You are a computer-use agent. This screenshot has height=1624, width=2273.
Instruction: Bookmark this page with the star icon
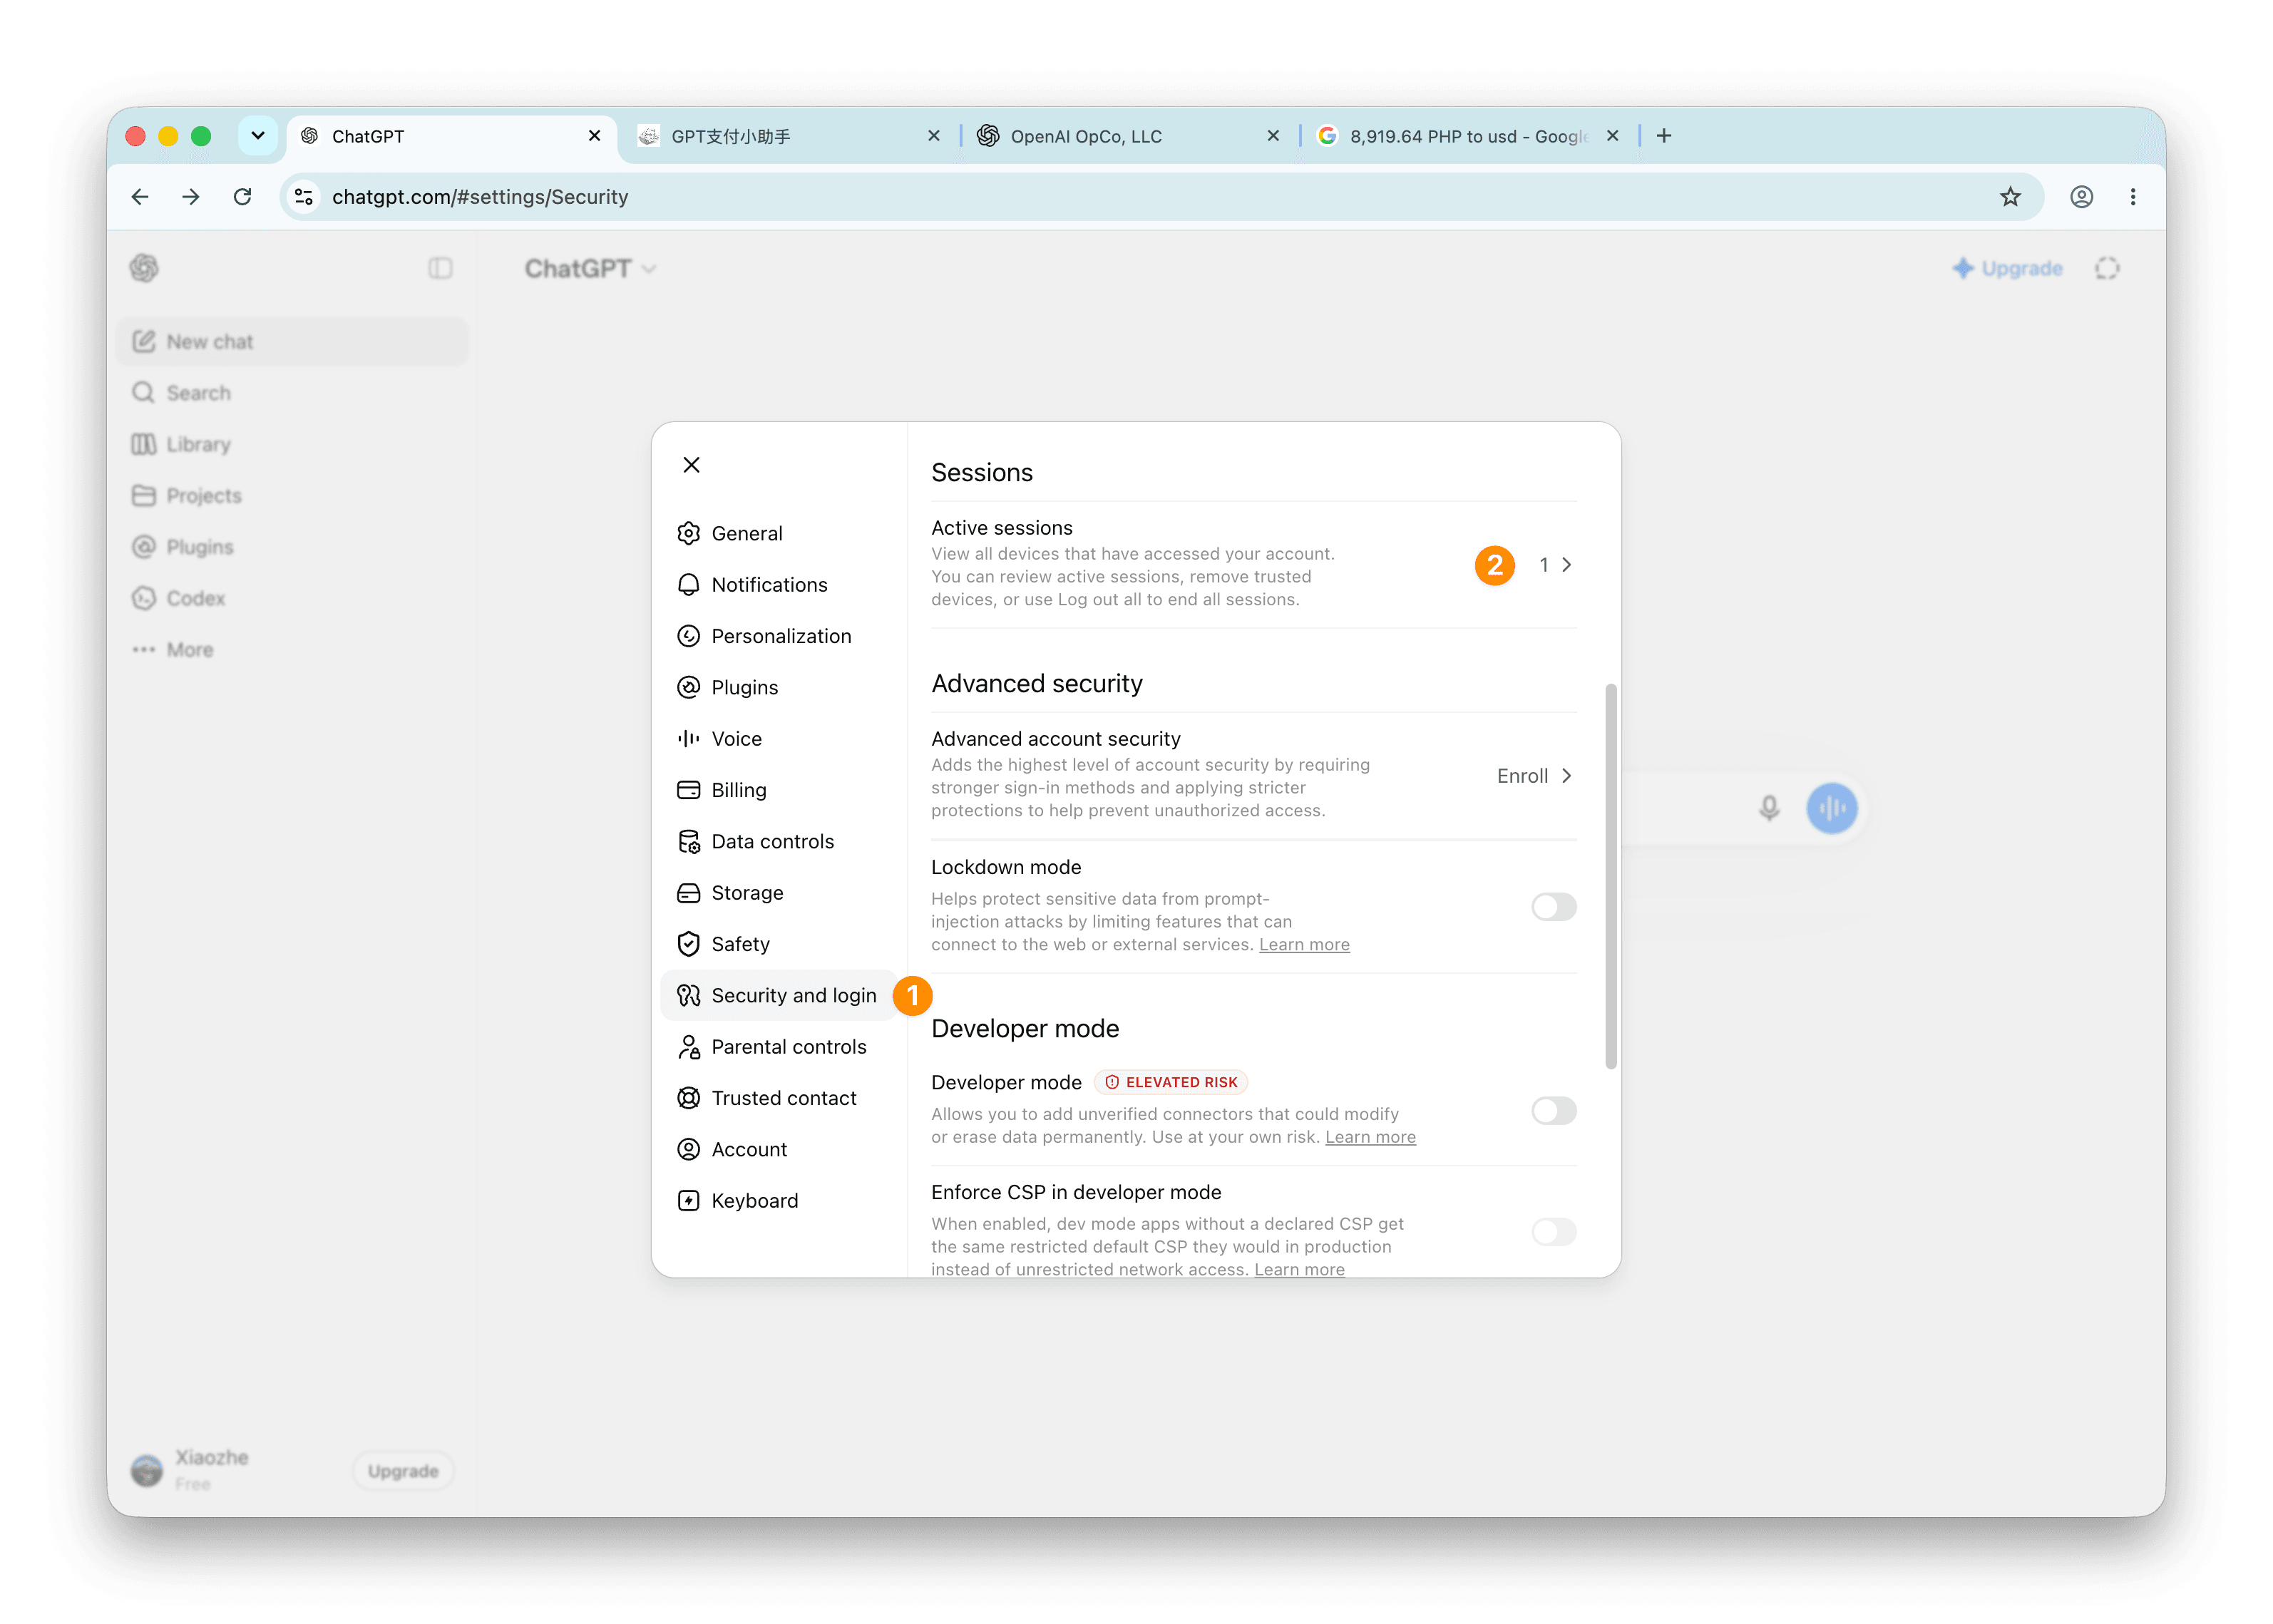pyautogui.click(x=2010, y=197)
